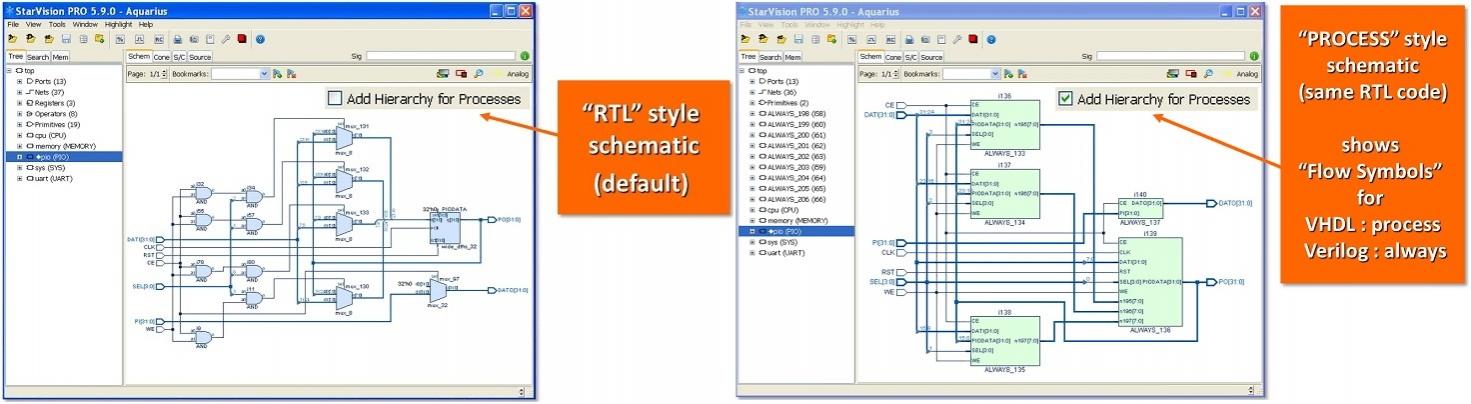Expand ALWAYS_198 node in PROCESS-style window tree
The image size is (1471, 404).
pyautogui.click(x=752, y=114)
